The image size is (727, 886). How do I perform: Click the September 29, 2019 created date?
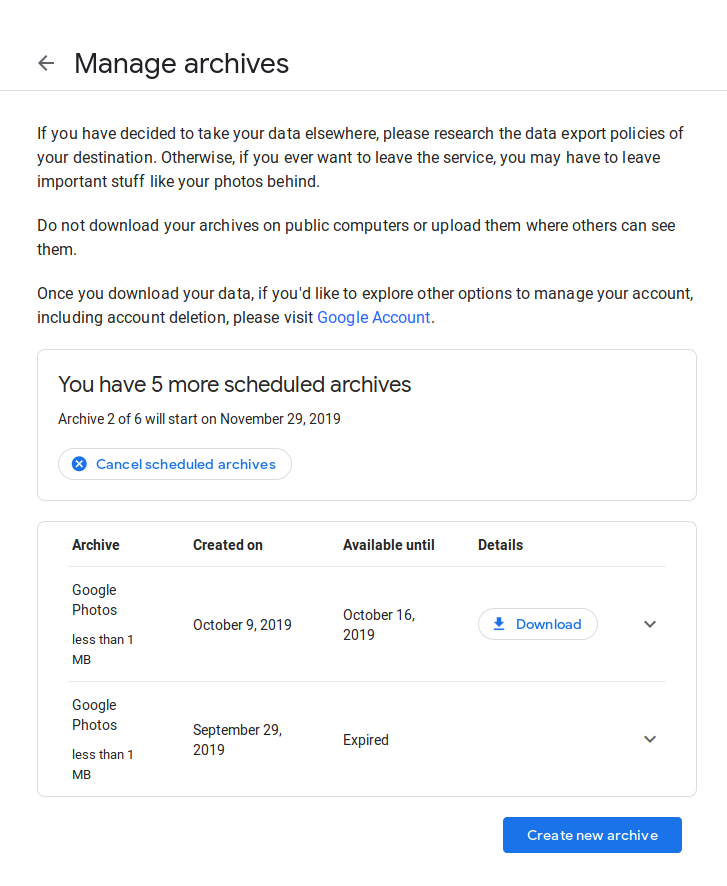pyautogui.click(x=237, y=740)
